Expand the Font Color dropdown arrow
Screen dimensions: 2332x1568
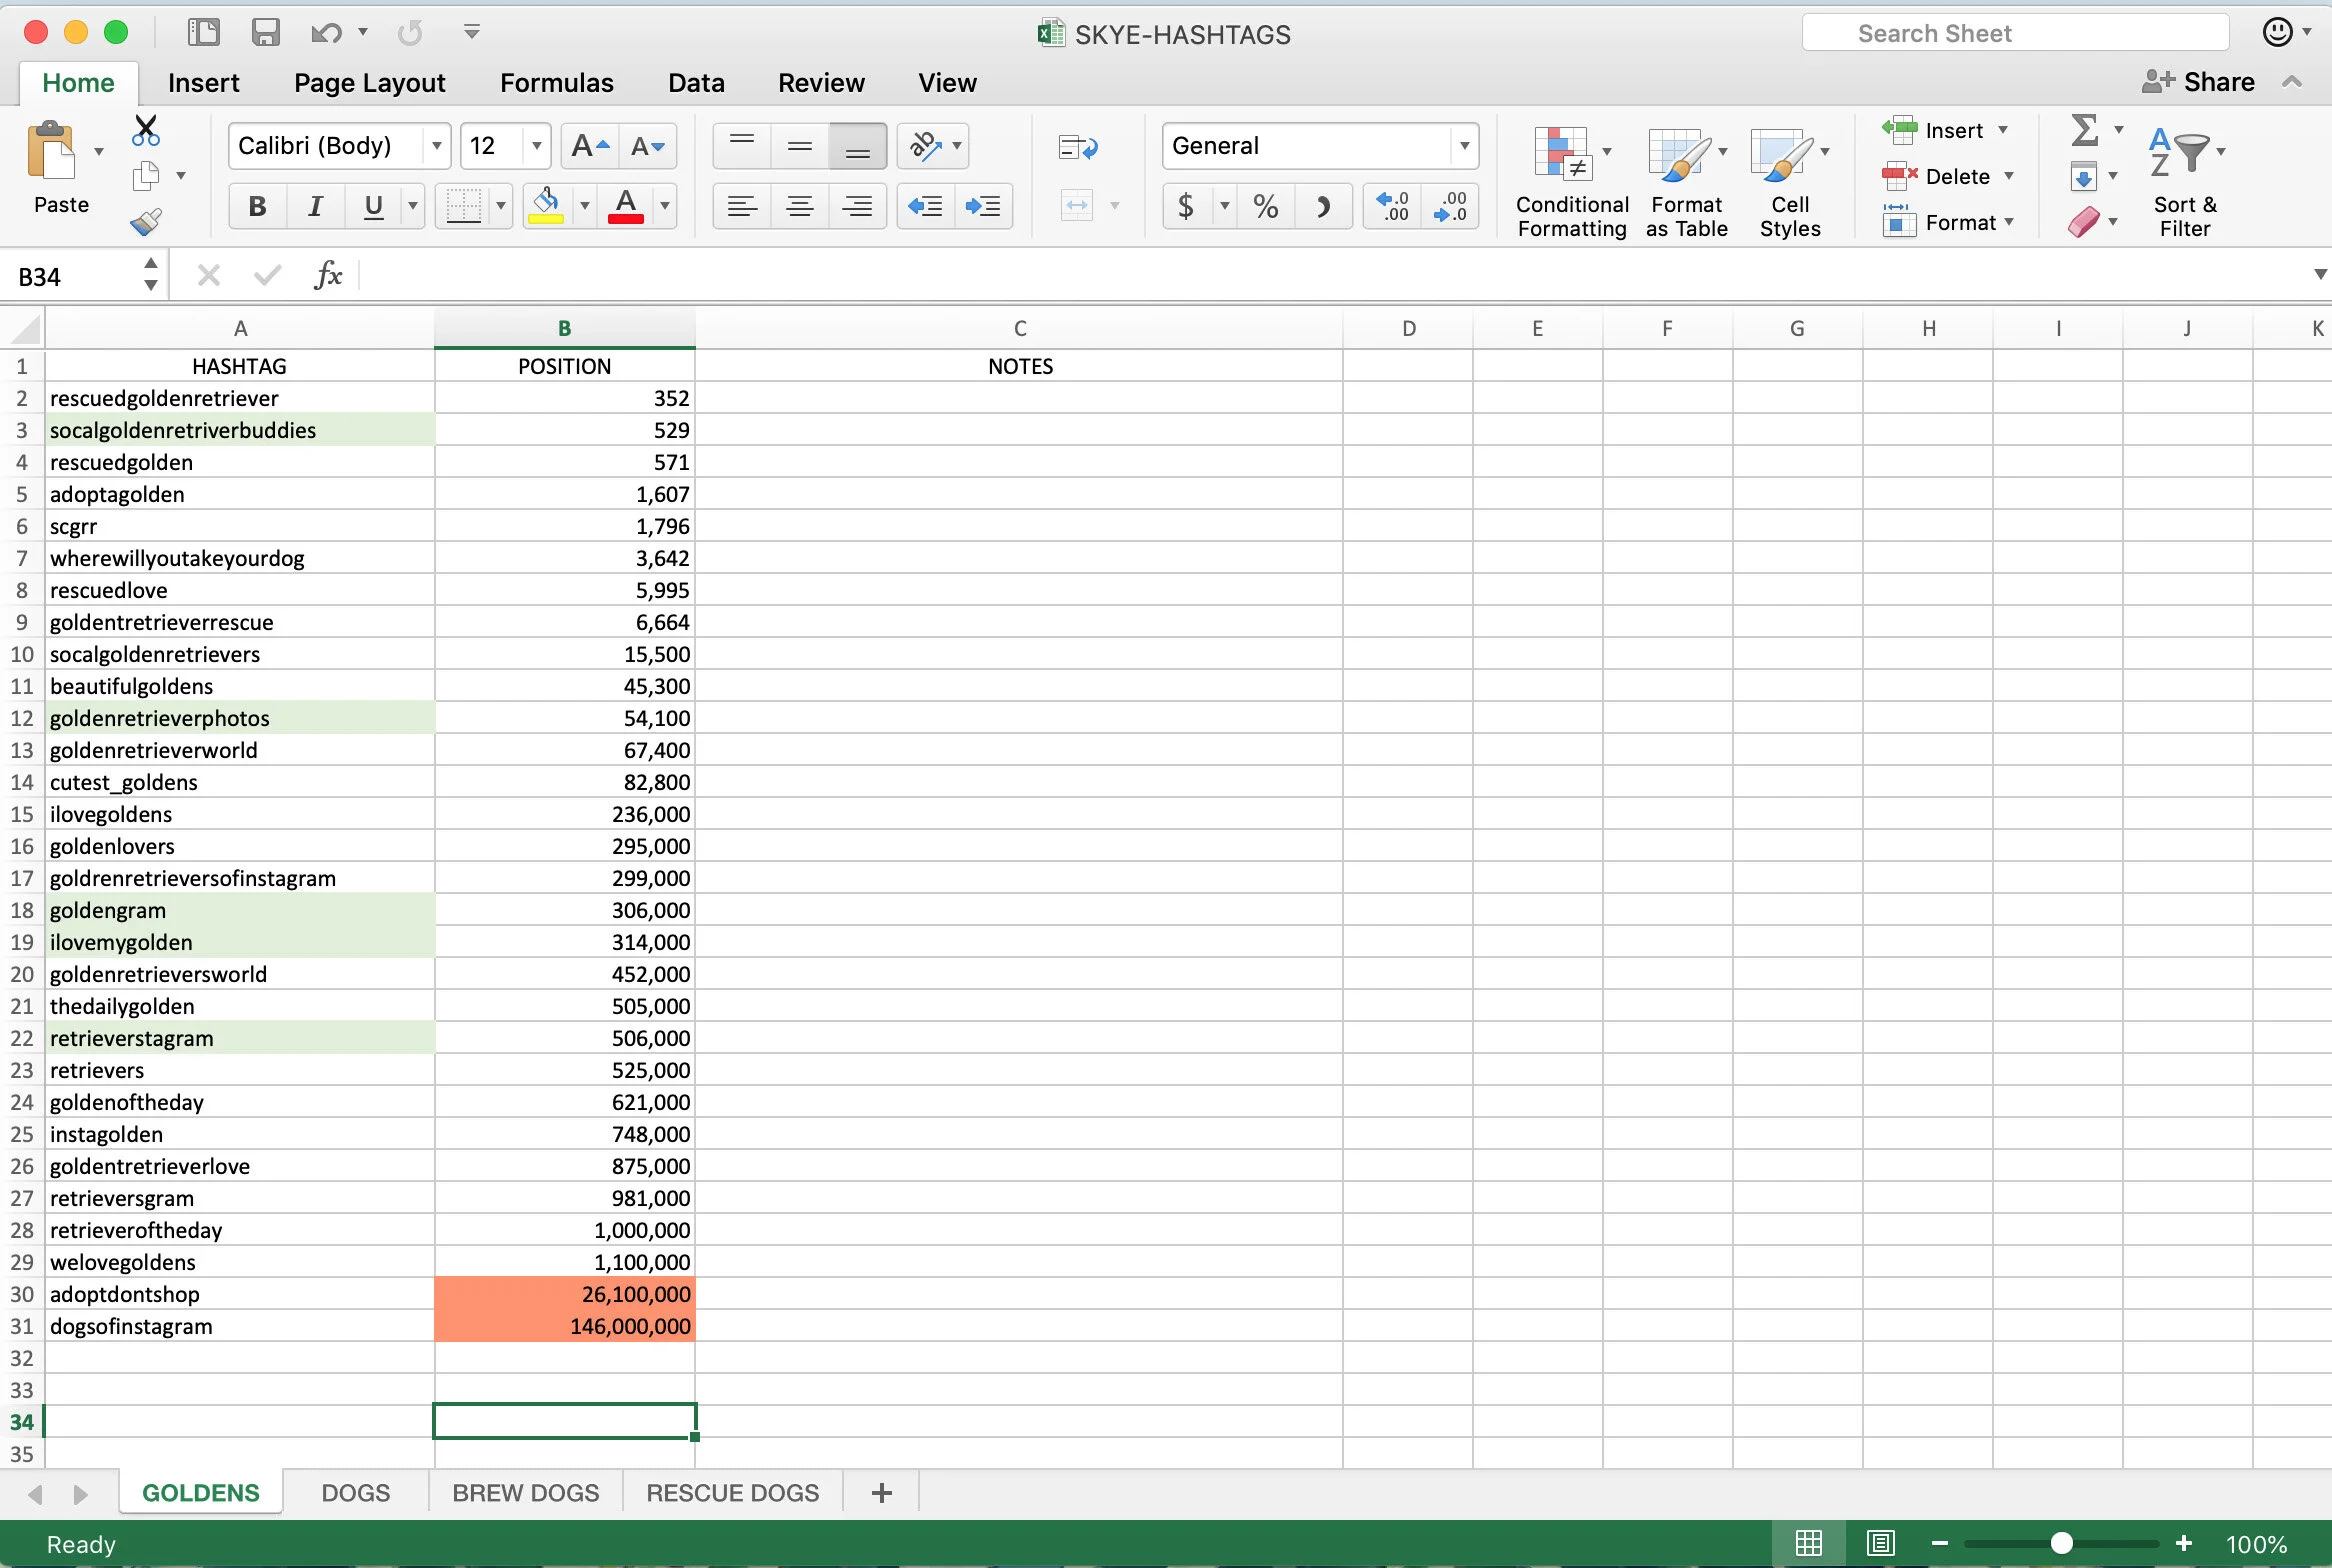click(665, 206)
